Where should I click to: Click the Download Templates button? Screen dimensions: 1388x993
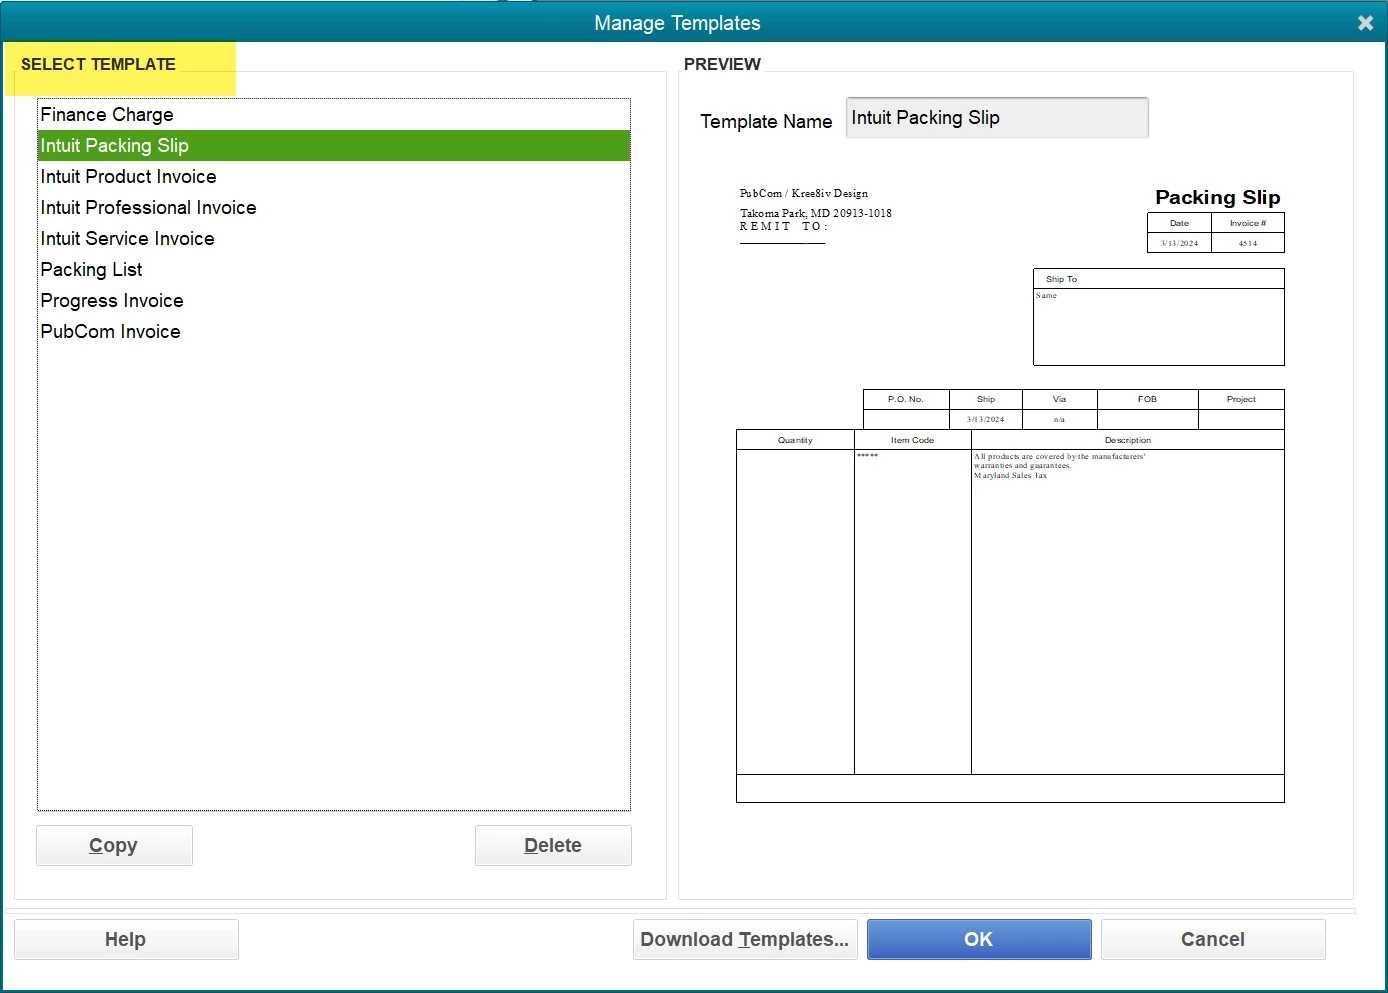point(745,939)
